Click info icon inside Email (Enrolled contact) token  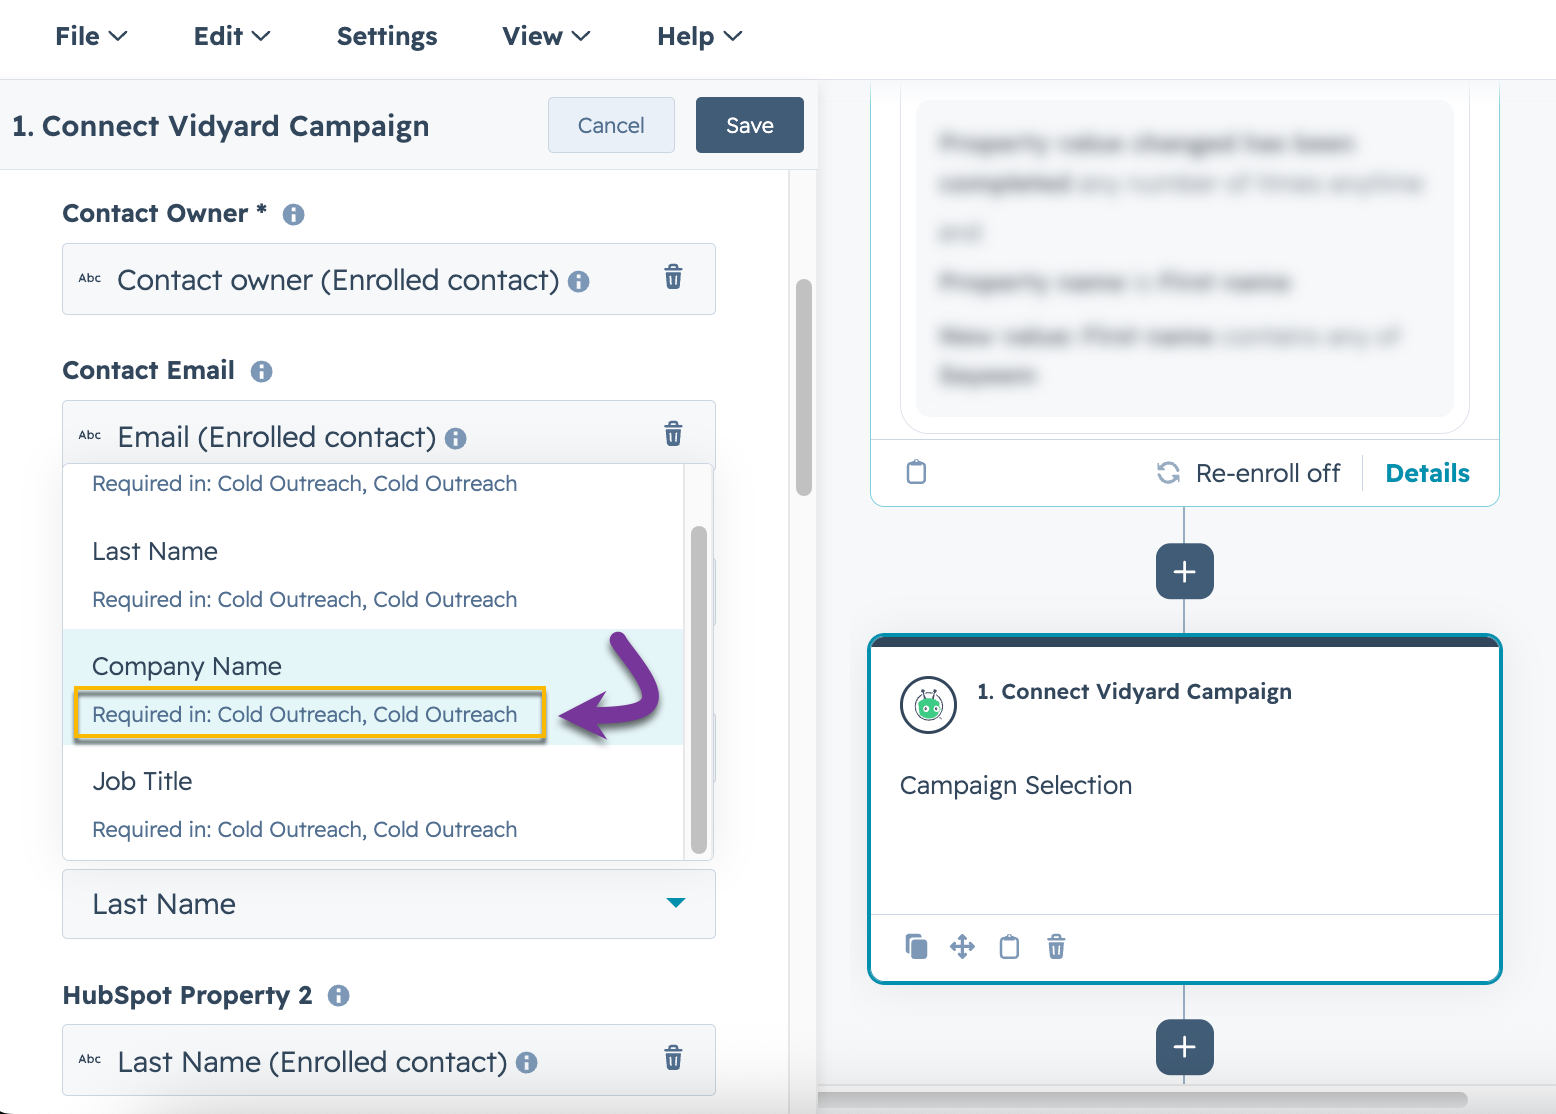(455, 439)
